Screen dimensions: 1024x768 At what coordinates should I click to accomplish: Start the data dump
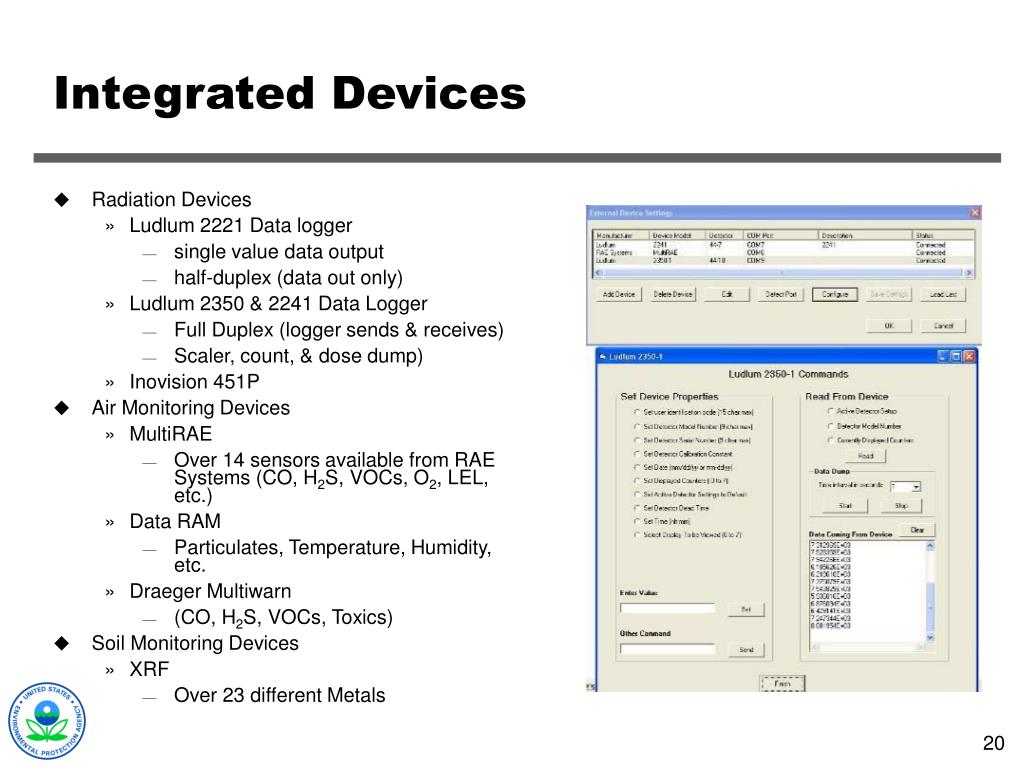click(x=845, y=505)
